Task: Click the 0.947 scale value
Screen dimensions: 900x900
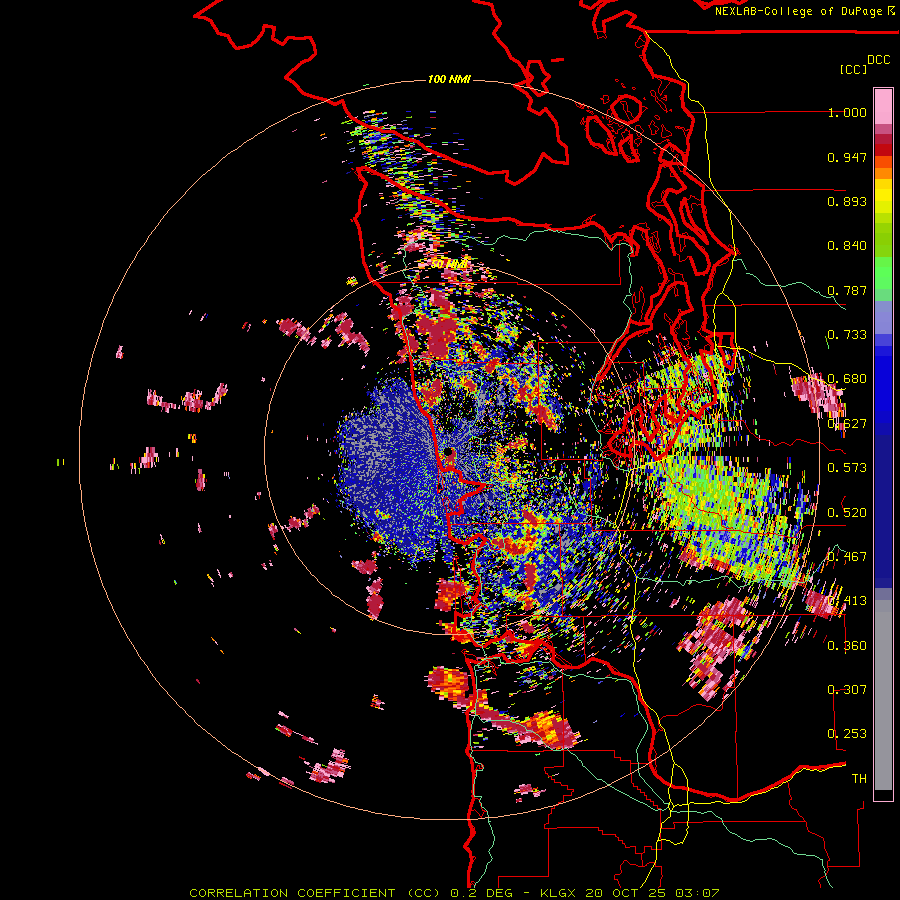Action: pos(847,157)
